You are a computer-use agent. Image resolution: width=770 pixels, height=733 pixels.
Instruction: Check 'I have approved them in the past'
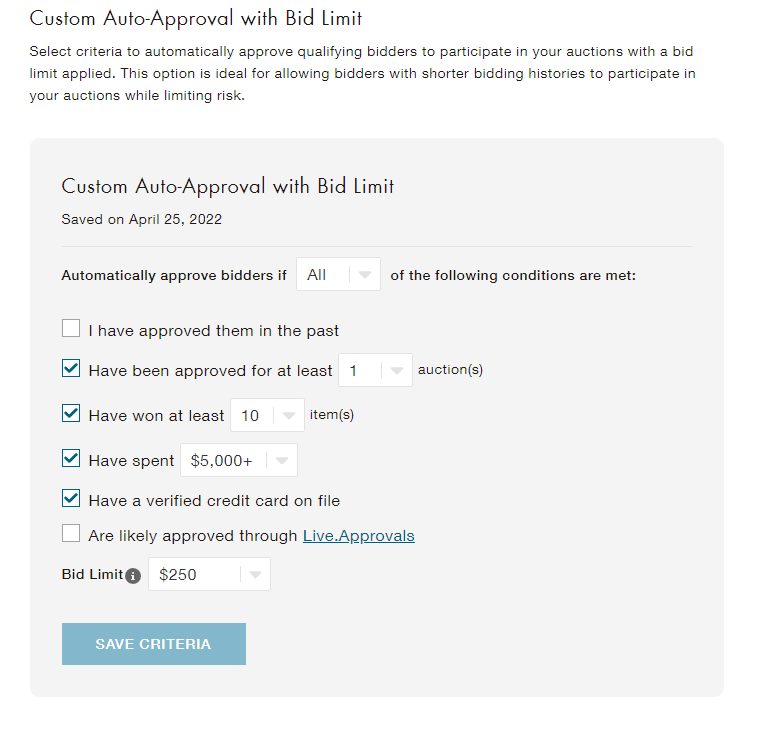(71, 328)
